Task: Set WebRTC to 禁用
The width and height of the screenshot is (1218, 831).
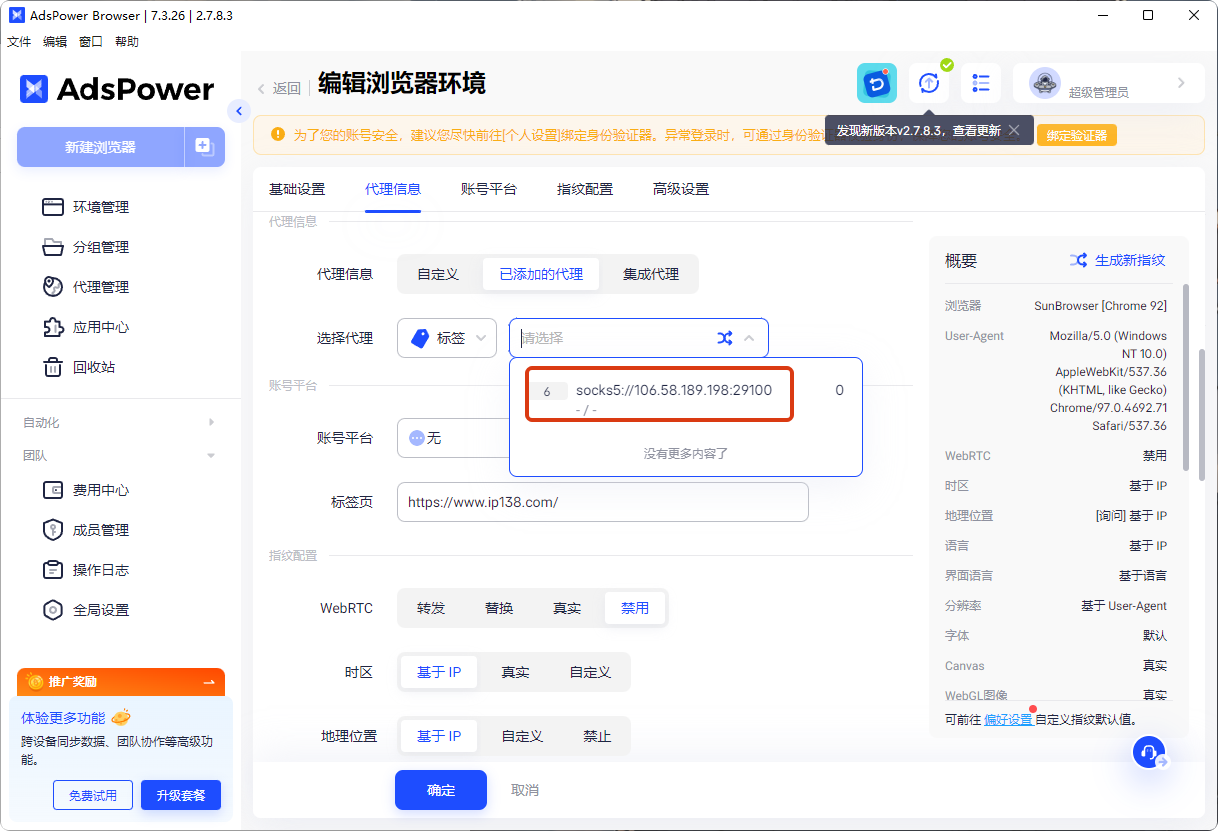Action: click(x=635, y=608)
